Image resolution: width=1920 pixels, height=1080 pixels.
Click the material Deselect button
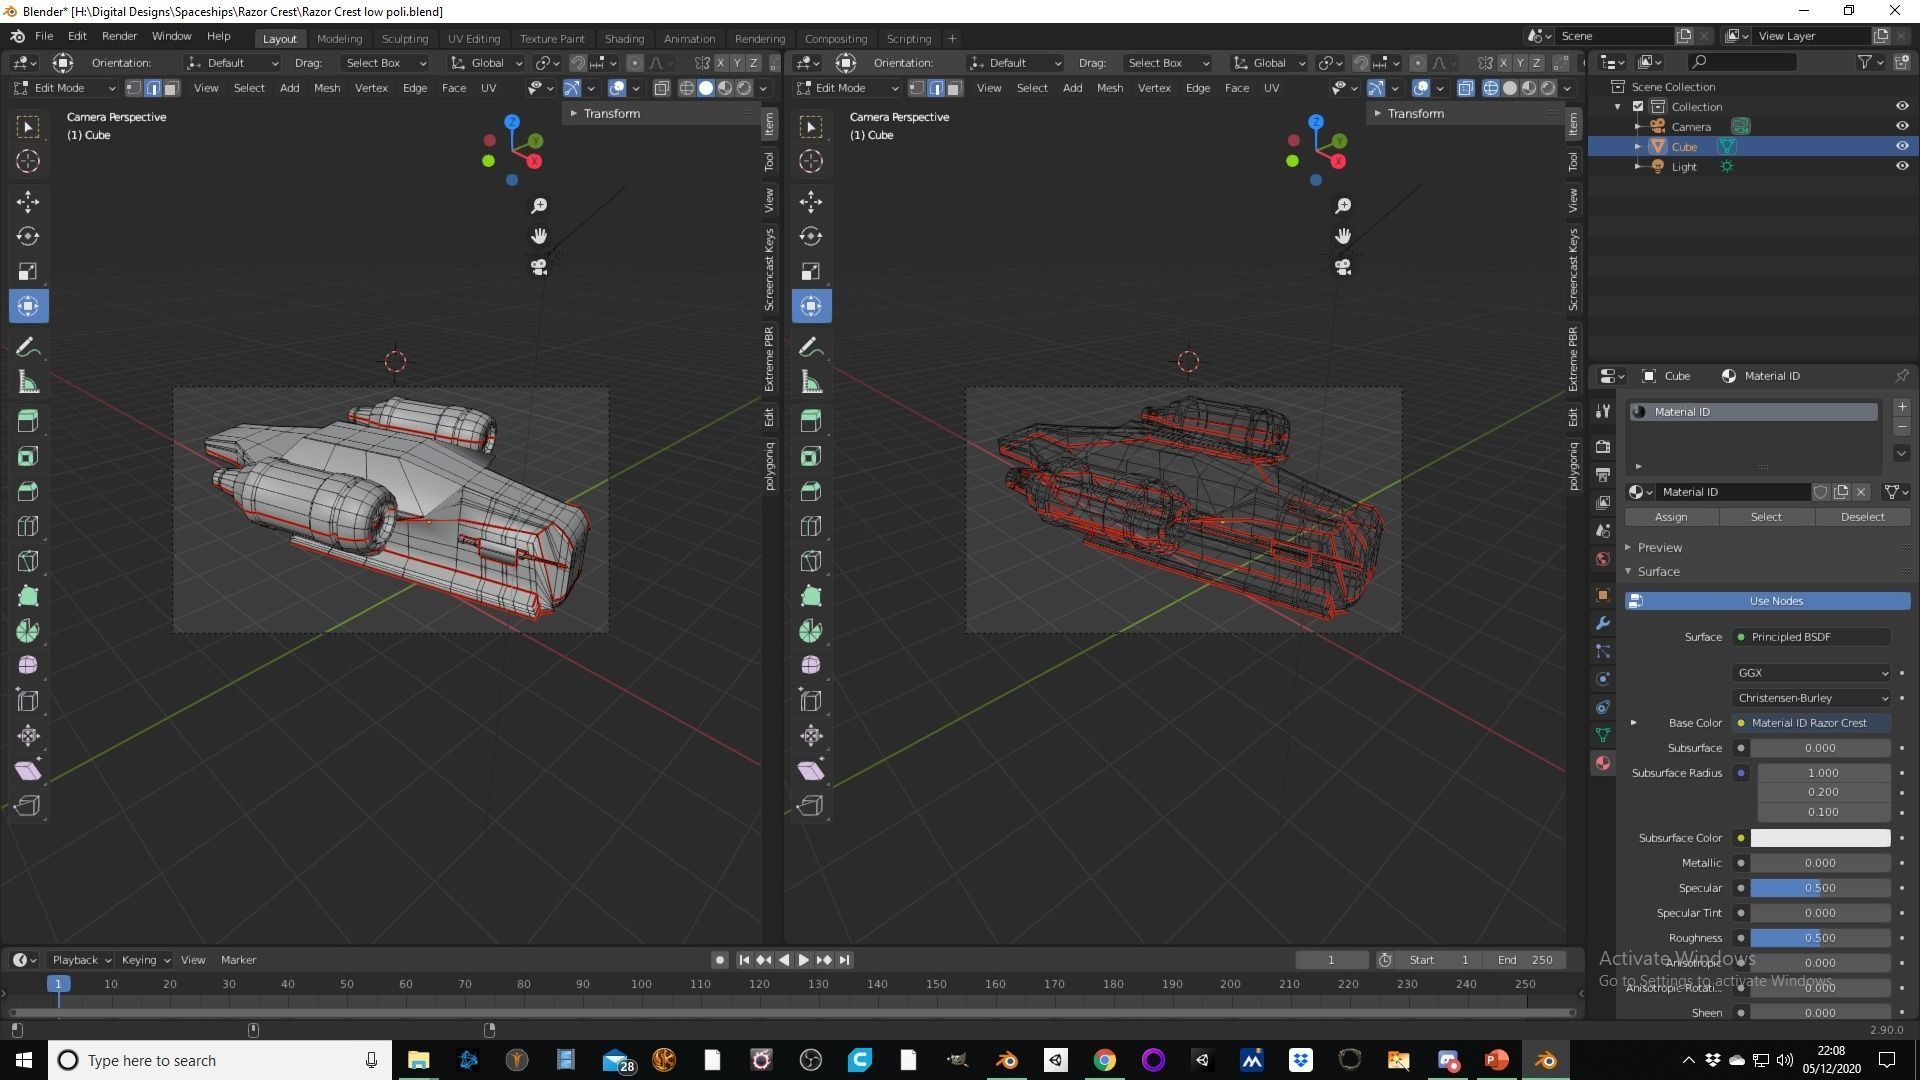coord(1862,517)
